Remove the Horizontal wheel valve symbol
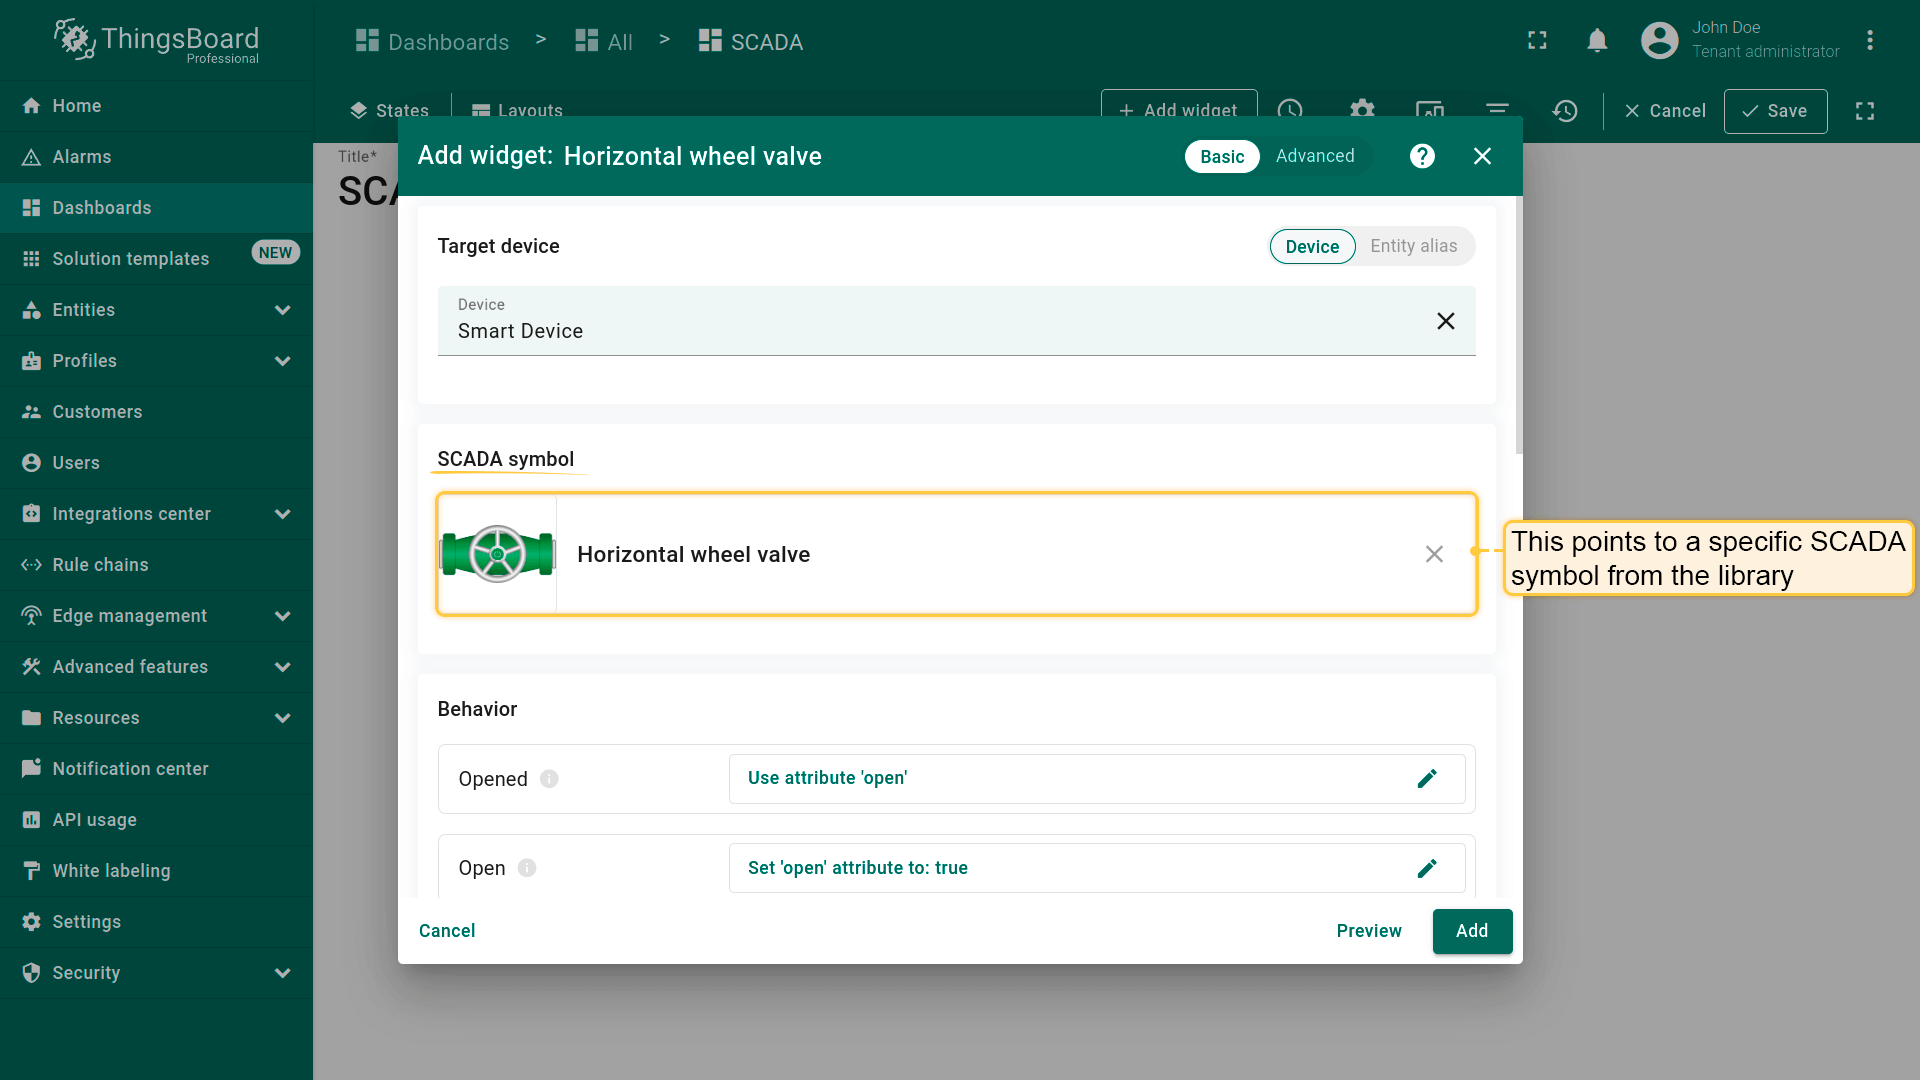The width and height of the screenshot is (1920, 1080). [x=1434, y=554]
